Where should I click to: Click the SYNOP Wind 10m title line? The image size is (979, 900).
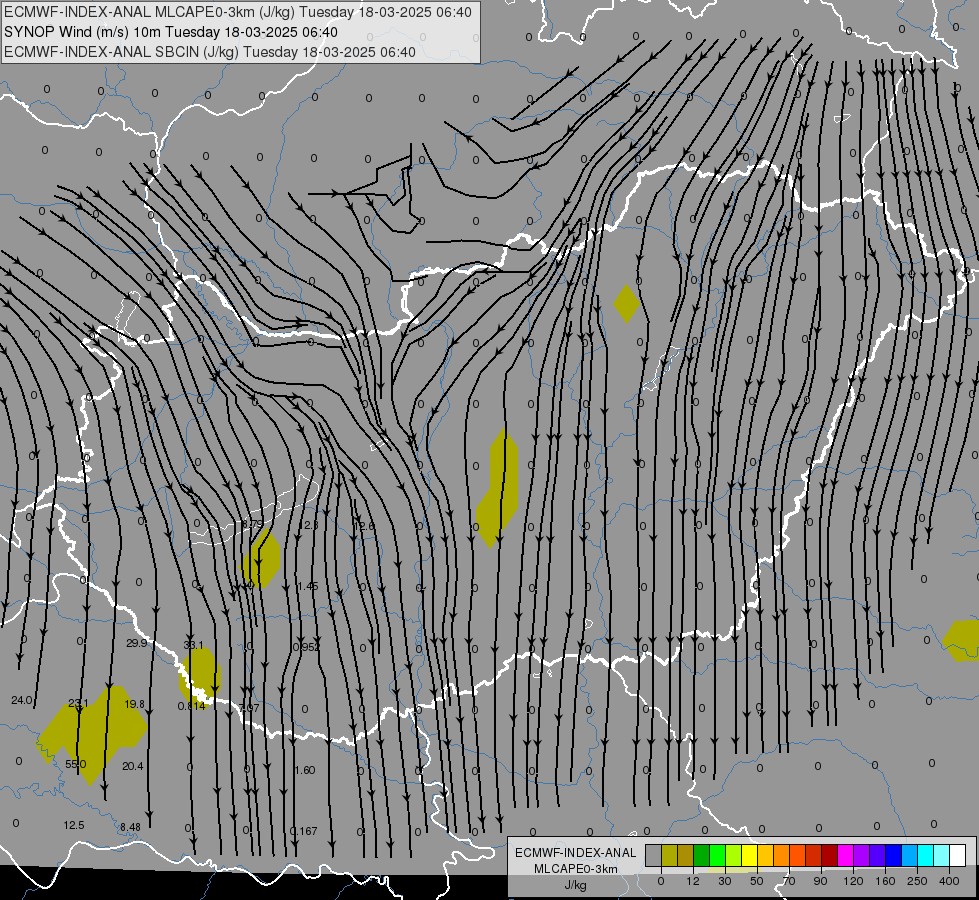[x=170, y=32]
